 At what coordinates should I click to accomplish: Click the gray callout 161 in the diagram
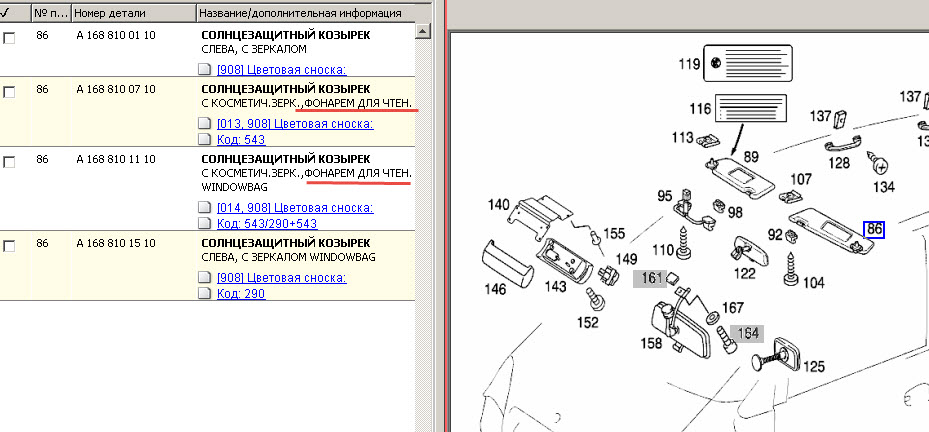pyautogui.click(x=653, y=278)
